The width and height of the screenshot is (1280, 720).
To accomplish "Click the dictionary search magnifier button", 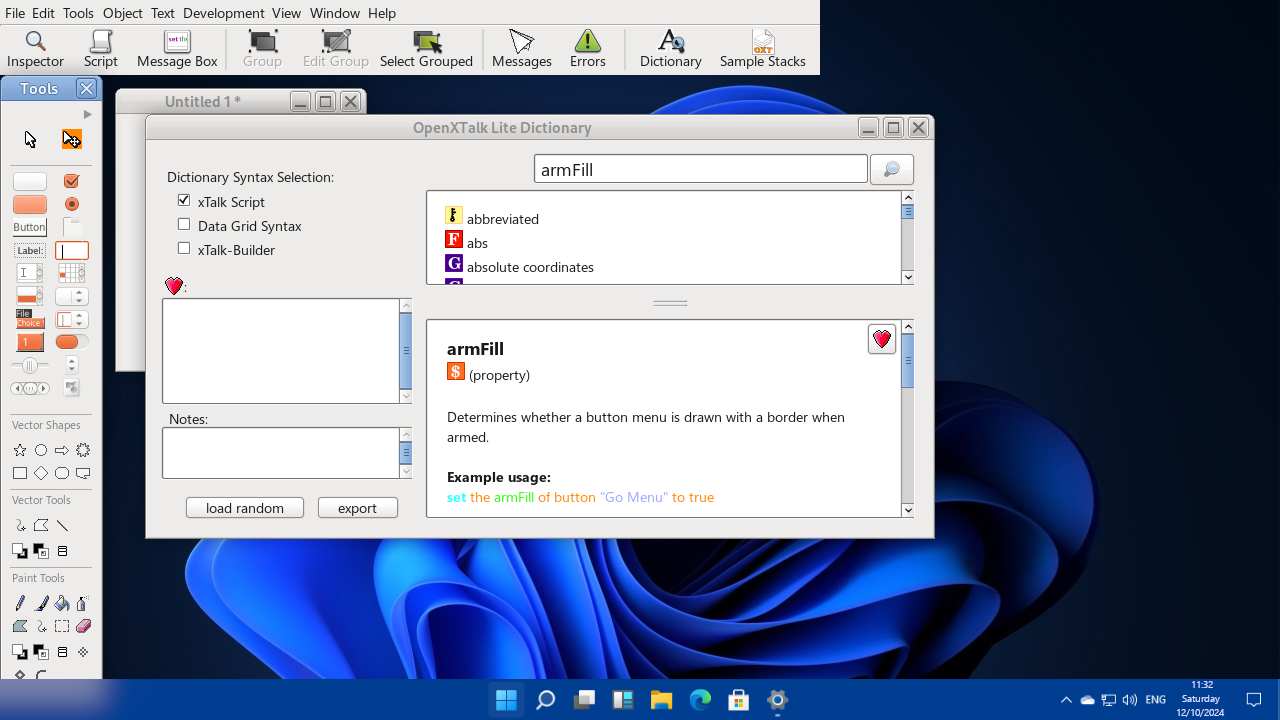I will [x=892, y=169].
